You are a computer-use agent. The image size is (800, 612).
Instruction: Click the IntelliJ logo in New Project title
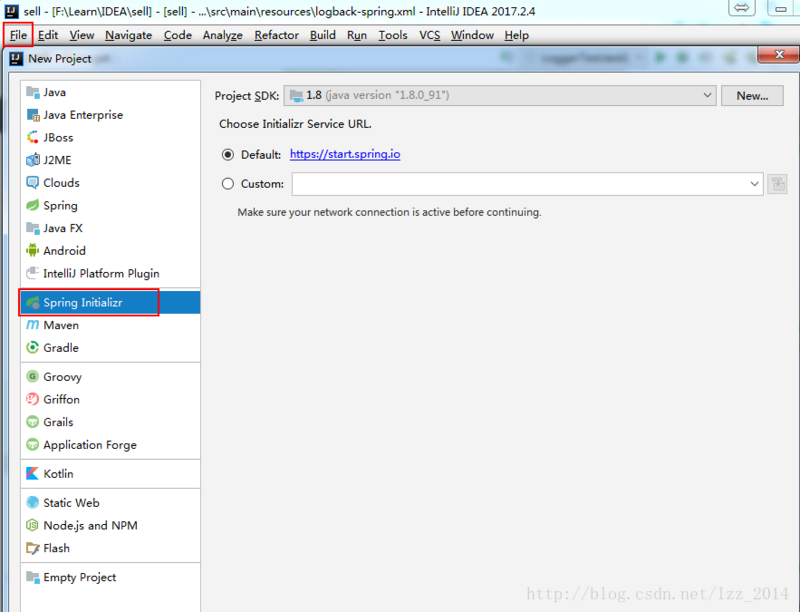[16, 59]
